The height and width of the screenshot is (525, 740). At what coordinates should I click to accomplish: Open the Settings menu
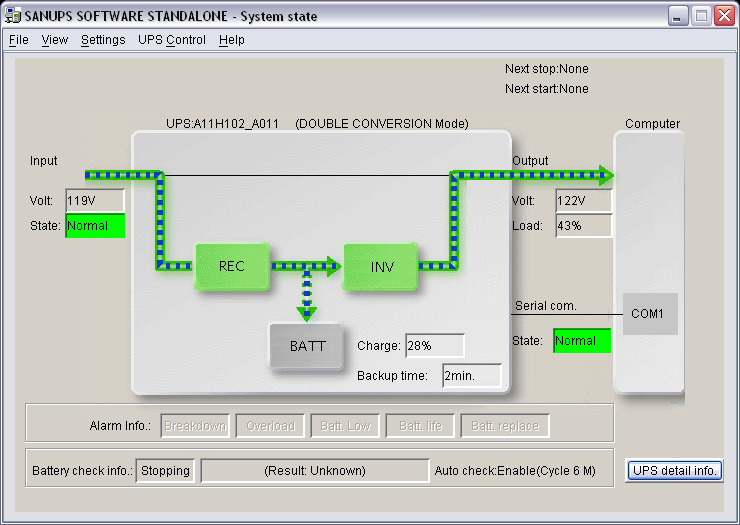coord(103,40)
